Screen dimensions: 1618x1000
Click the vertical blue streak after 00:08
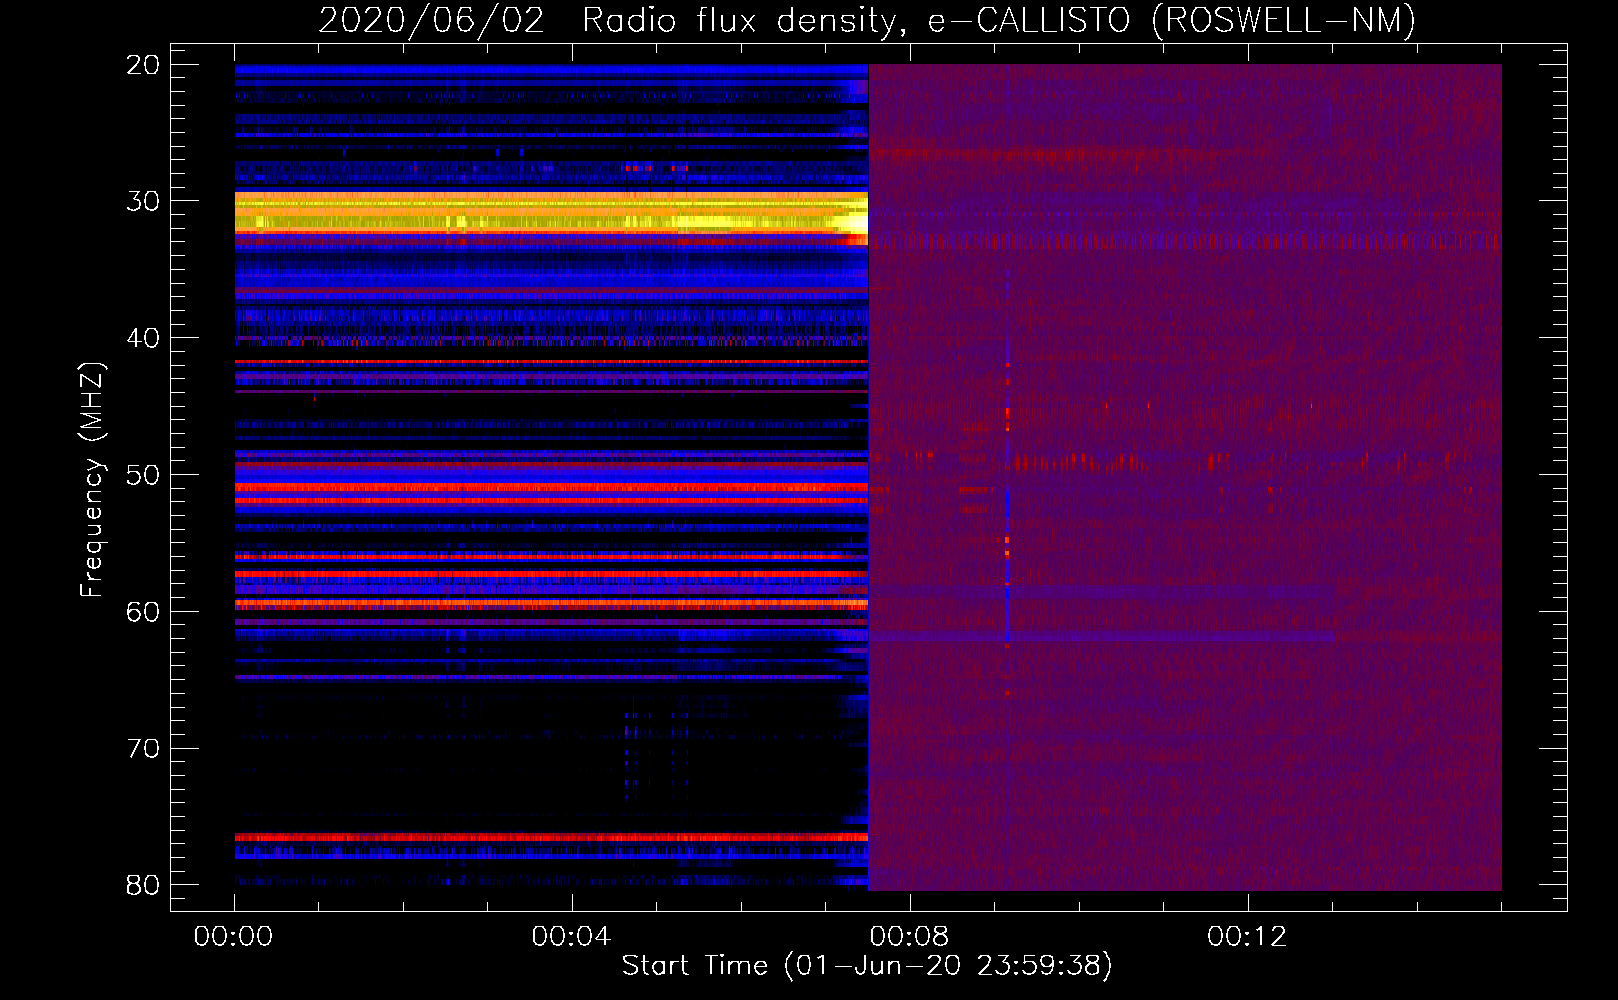(1007, 480)
